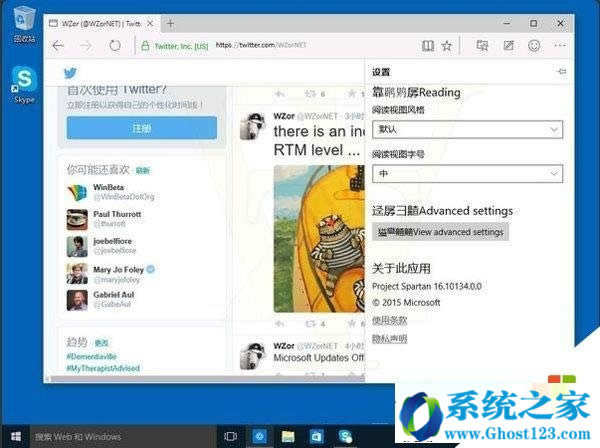The width and height of the screenshot is (600, 448).
Task: Click the #MyTherapistAdvised trend
Action: pyautogui.click(x=103, y=368)
